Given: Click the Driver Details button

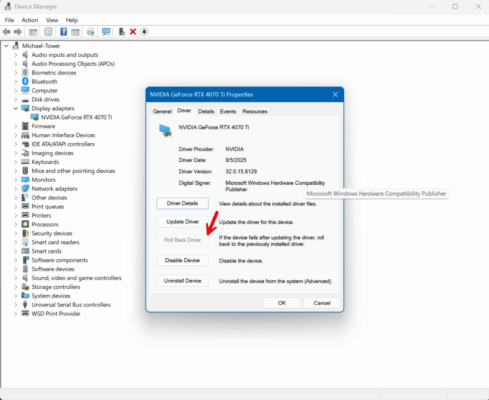Looking at the screenshot, I should (183, 203).
